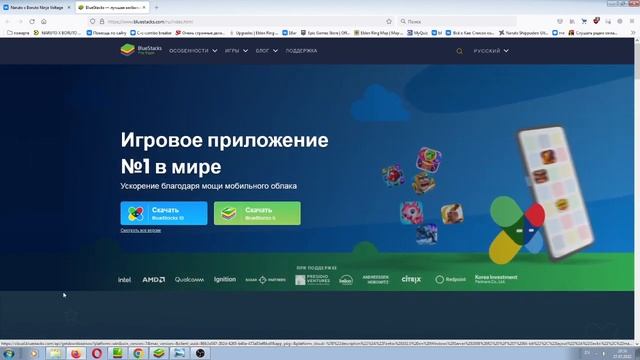Open the MyQuiz bookmark
The height and width of the screenshot is (360, 640).
coord(417,33)
